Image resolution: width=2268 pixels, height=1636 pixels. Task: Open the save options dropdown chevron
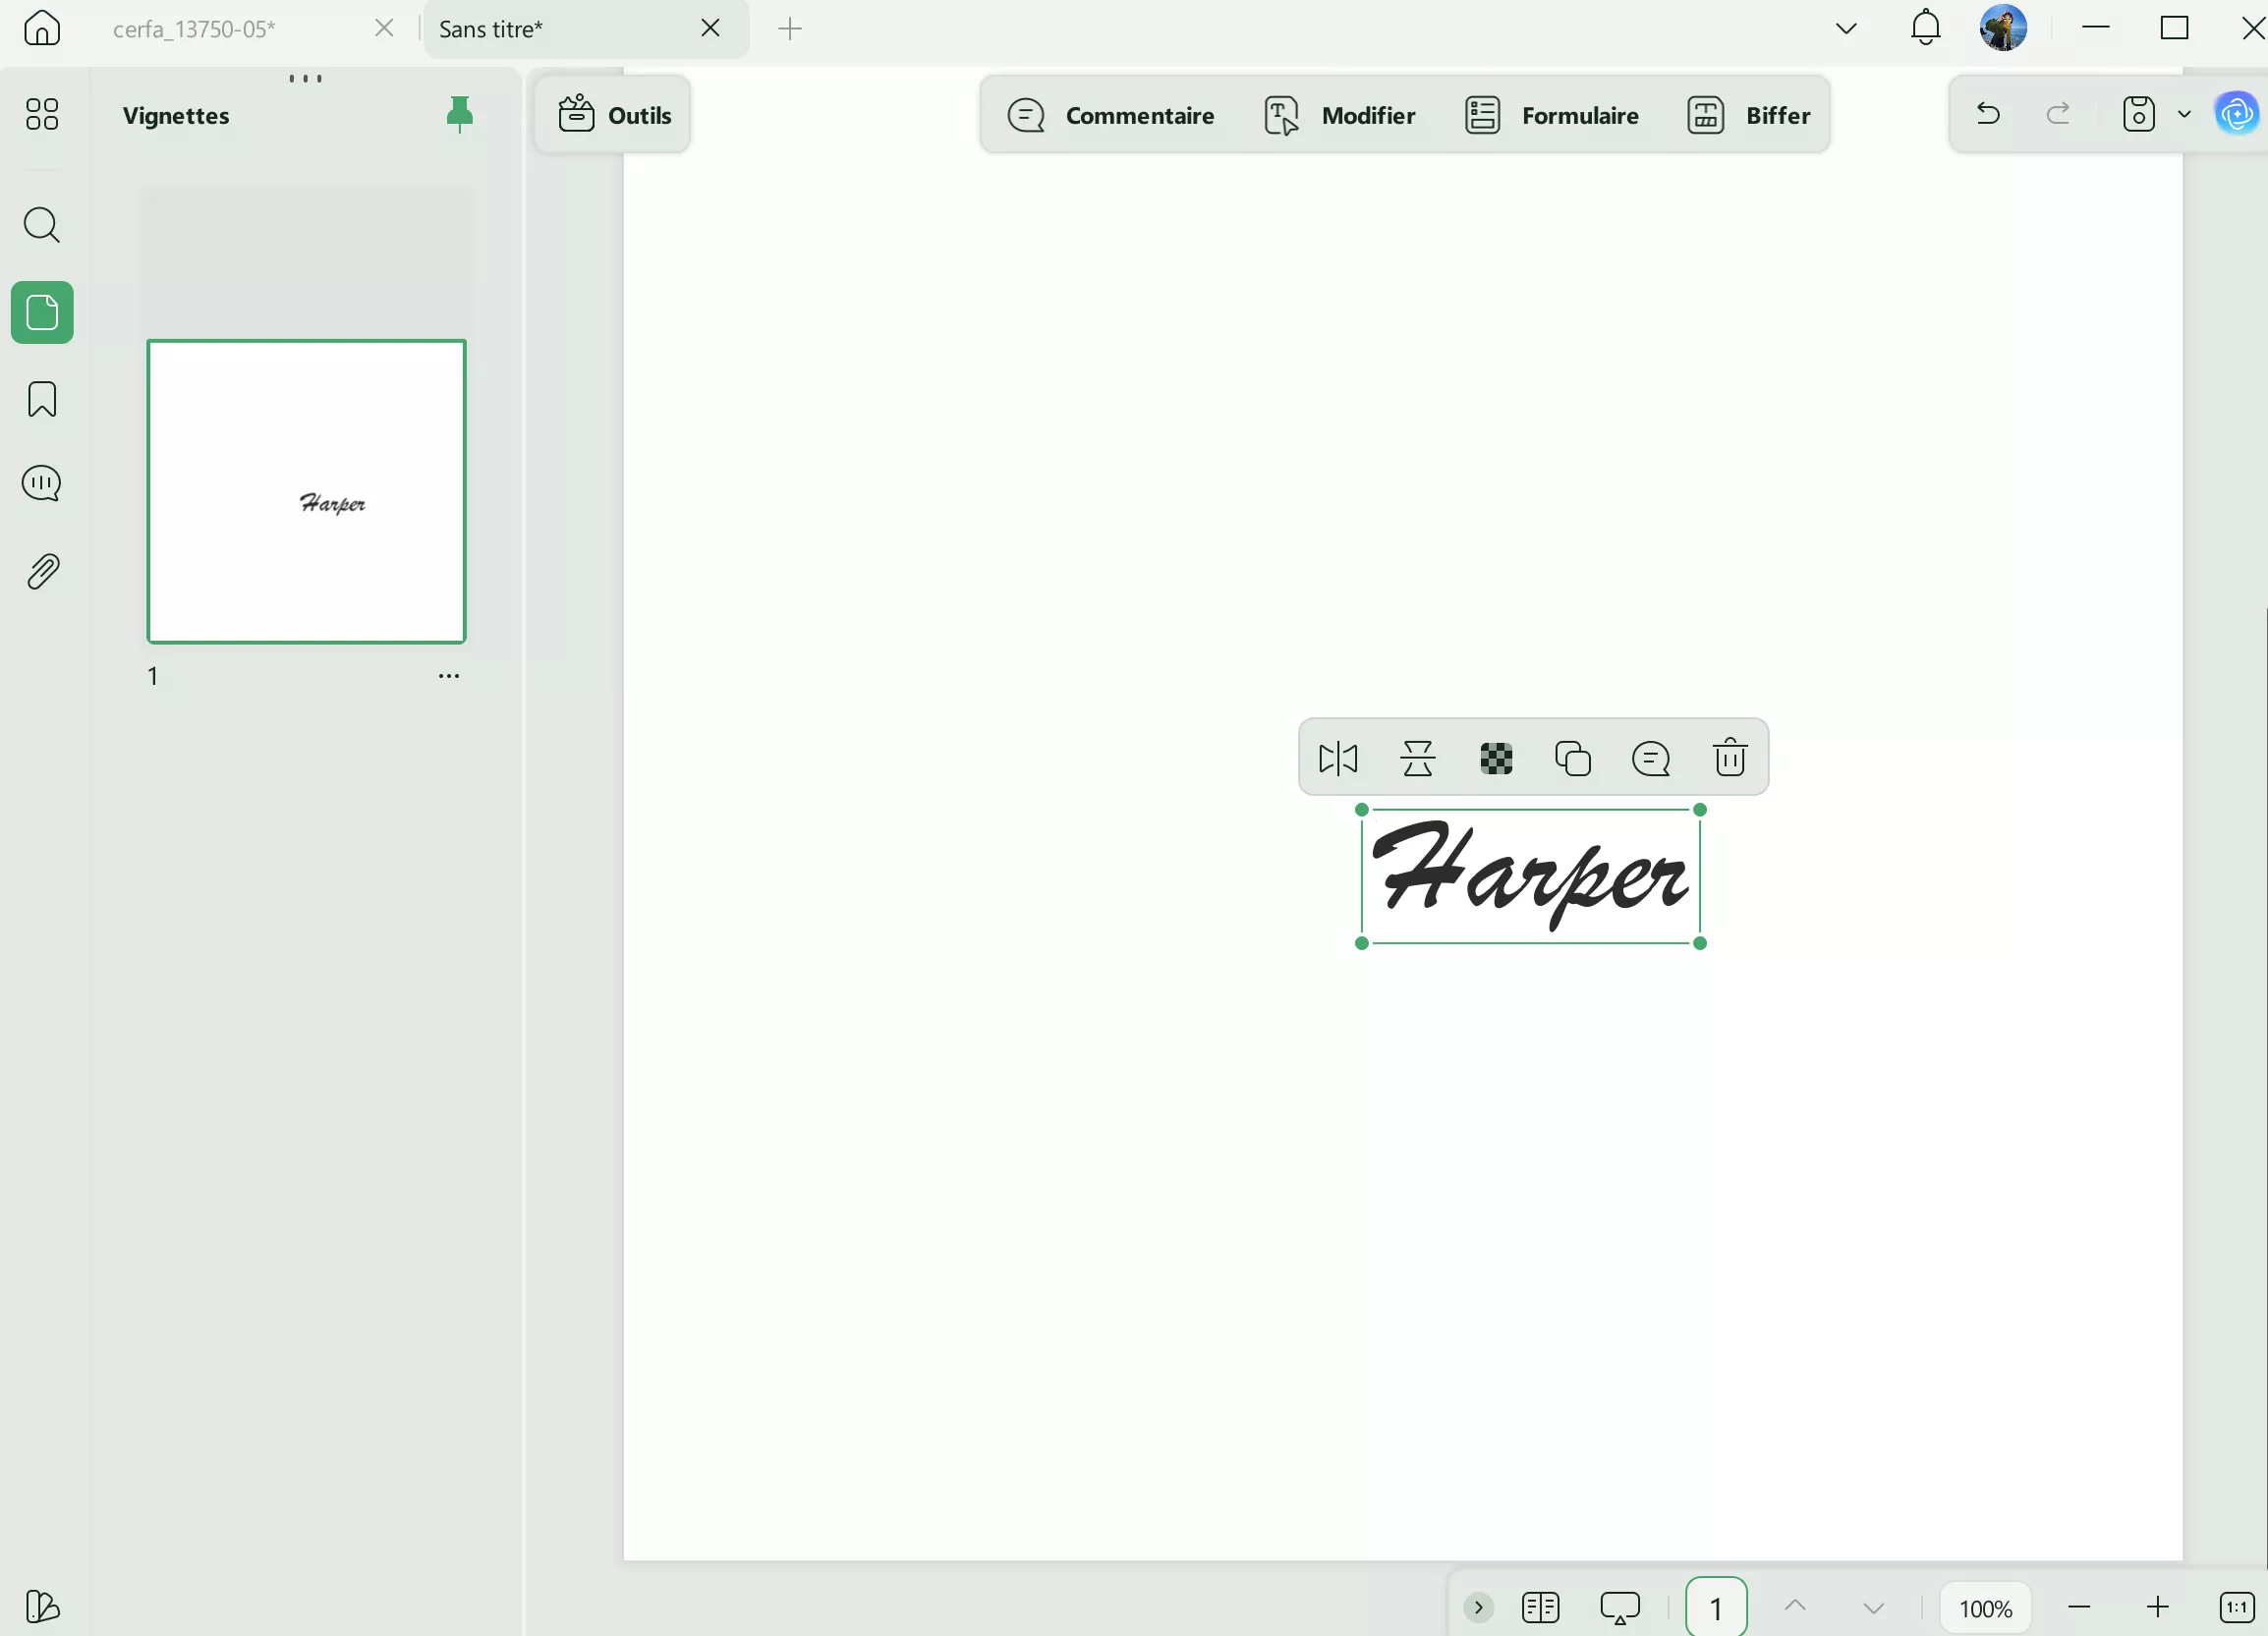click(x=2183, y=113)
